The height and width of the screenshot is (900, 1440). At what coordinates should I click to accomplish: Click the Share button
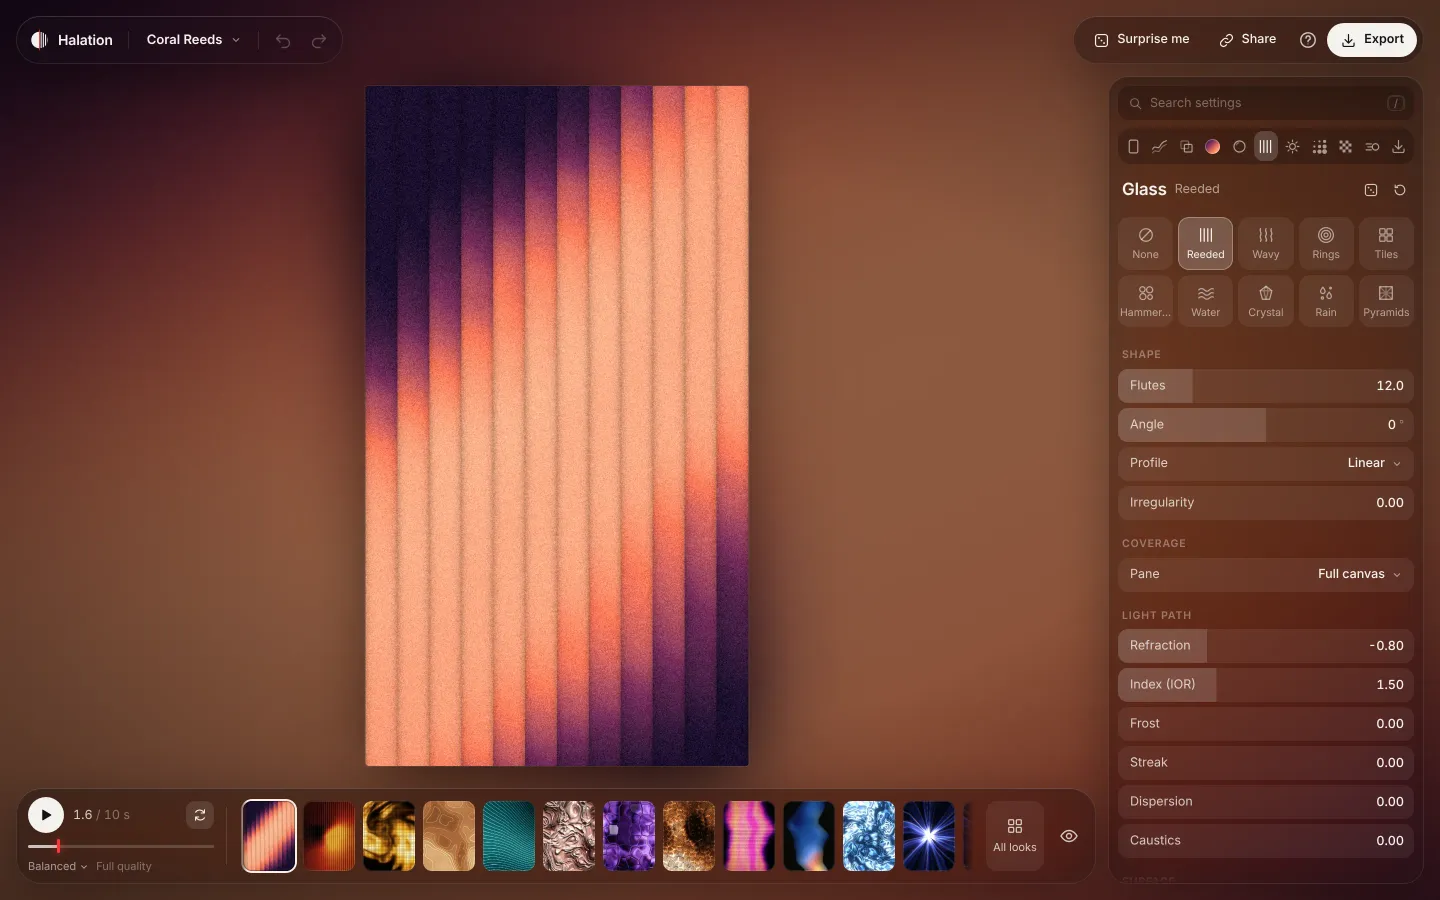(x=1248, y=40)
